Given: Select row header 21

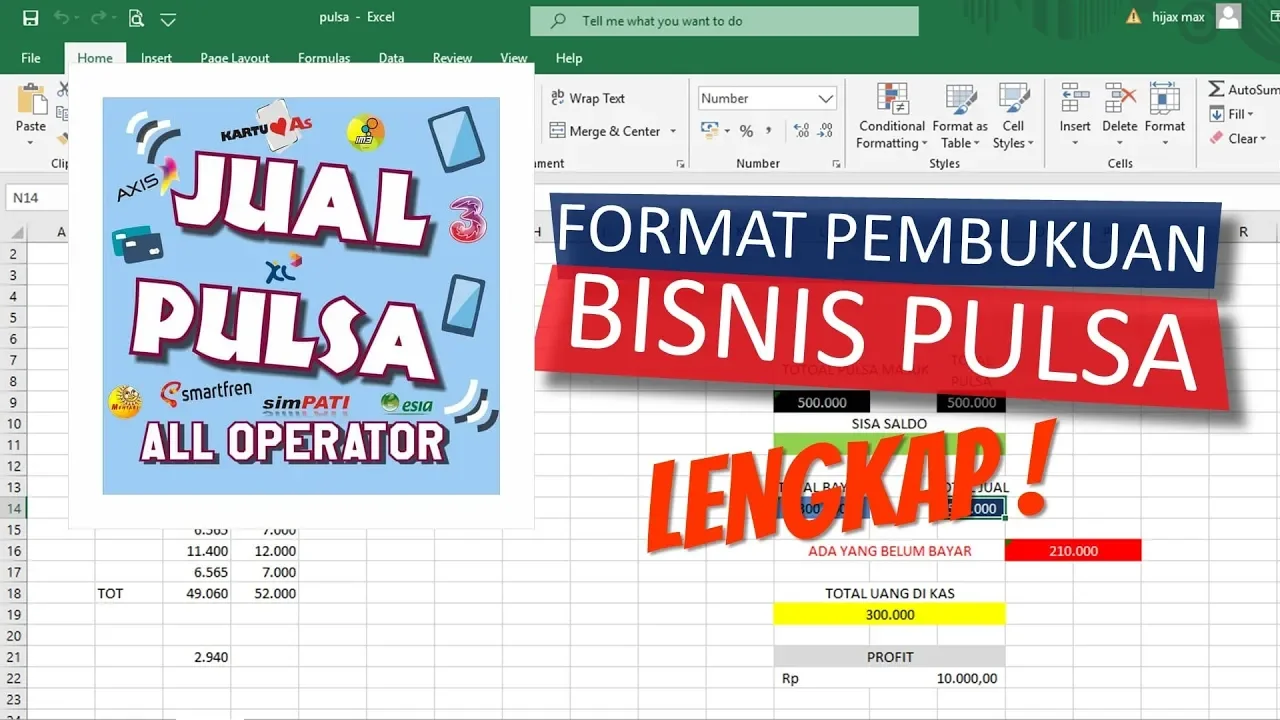Looking at the screenshot, I should pos(14,657).
